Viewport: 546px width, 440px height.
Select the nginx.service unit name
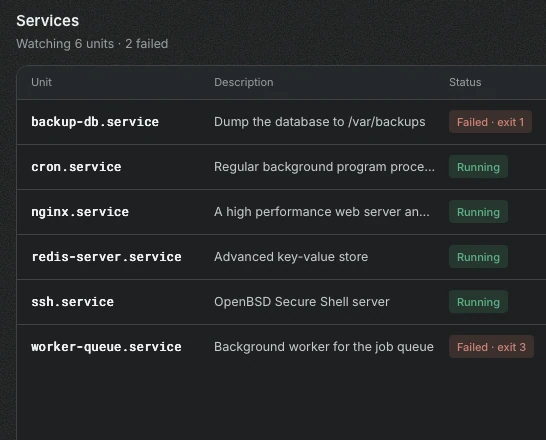[80, 212]
